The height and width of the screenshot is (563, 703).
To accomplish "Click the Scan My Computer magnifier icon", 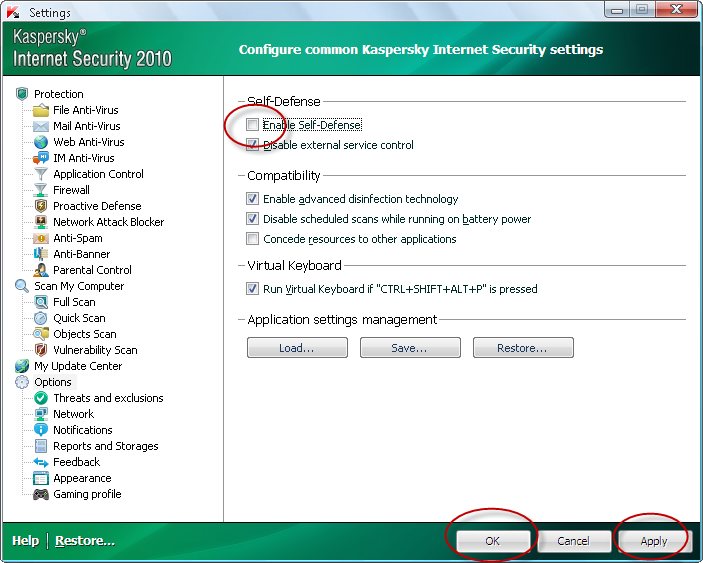I will pyautogui.click(x=22, y=286).
